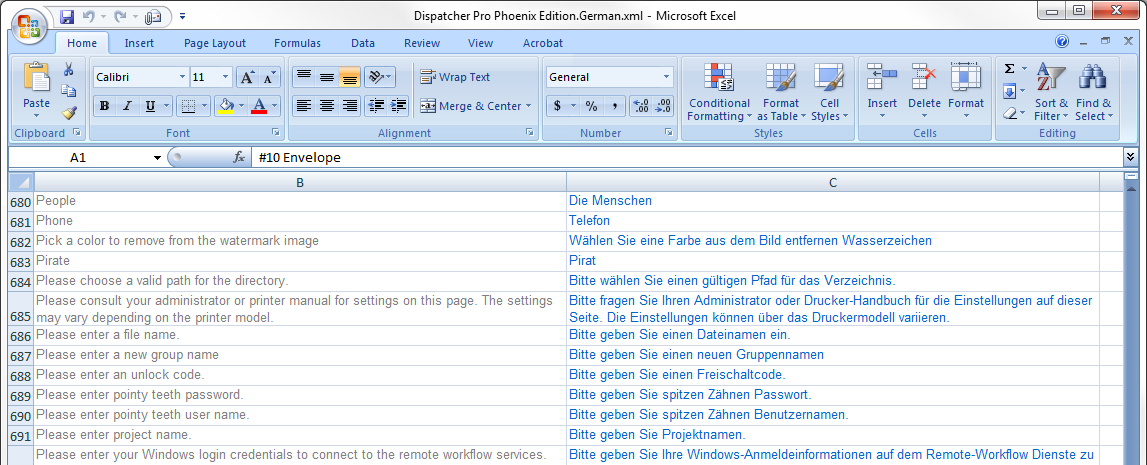Open Acrobat tab

point(543,43)
